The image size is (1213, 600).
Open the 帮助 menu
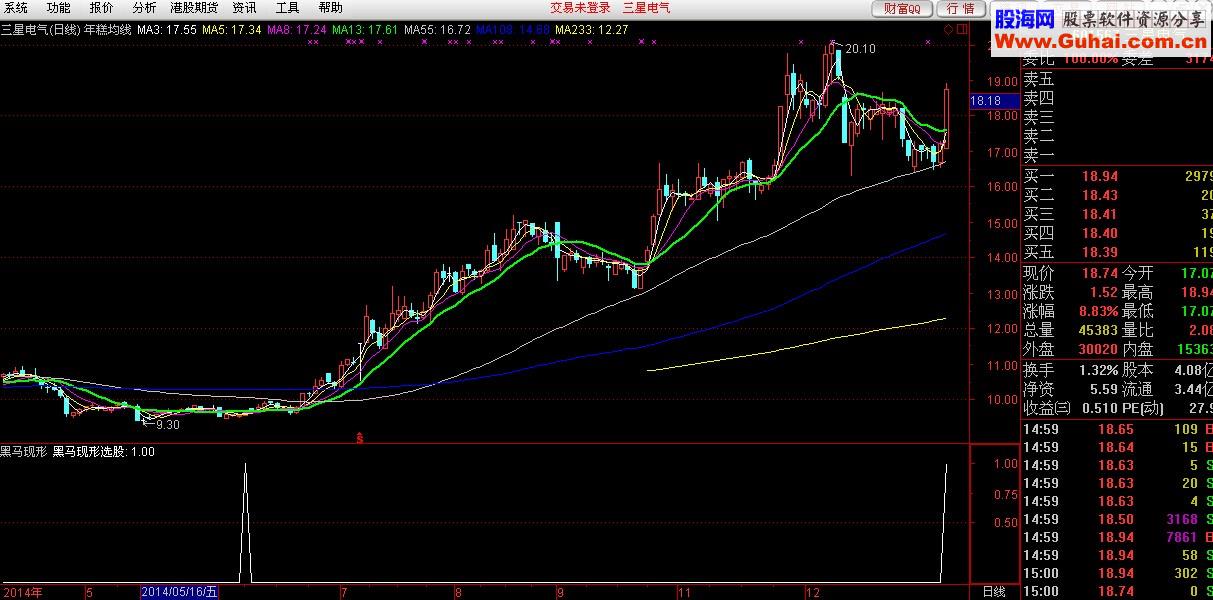(x=331, y=8)
